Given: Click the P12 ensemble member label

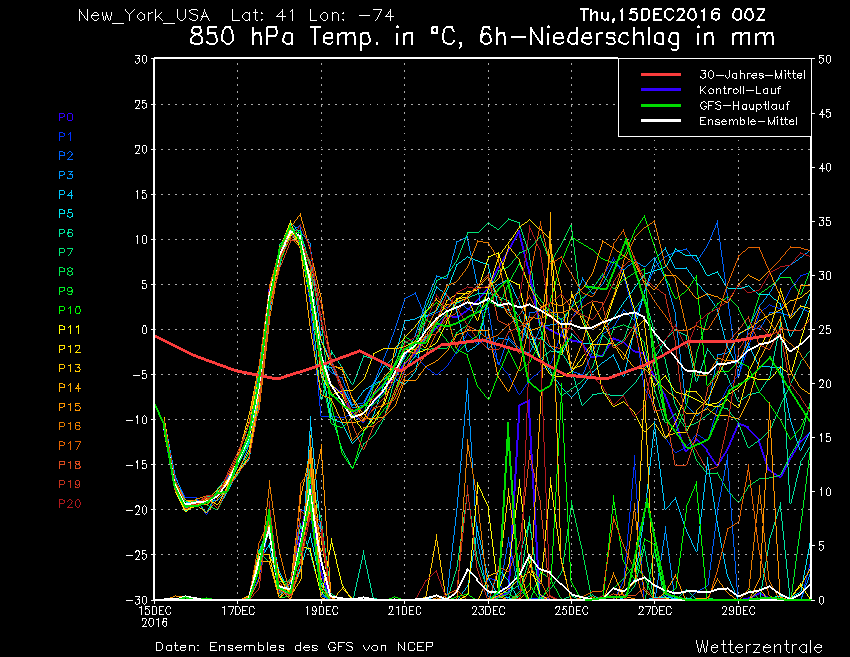Looking at the screenshot, I should tap(69, 349).
